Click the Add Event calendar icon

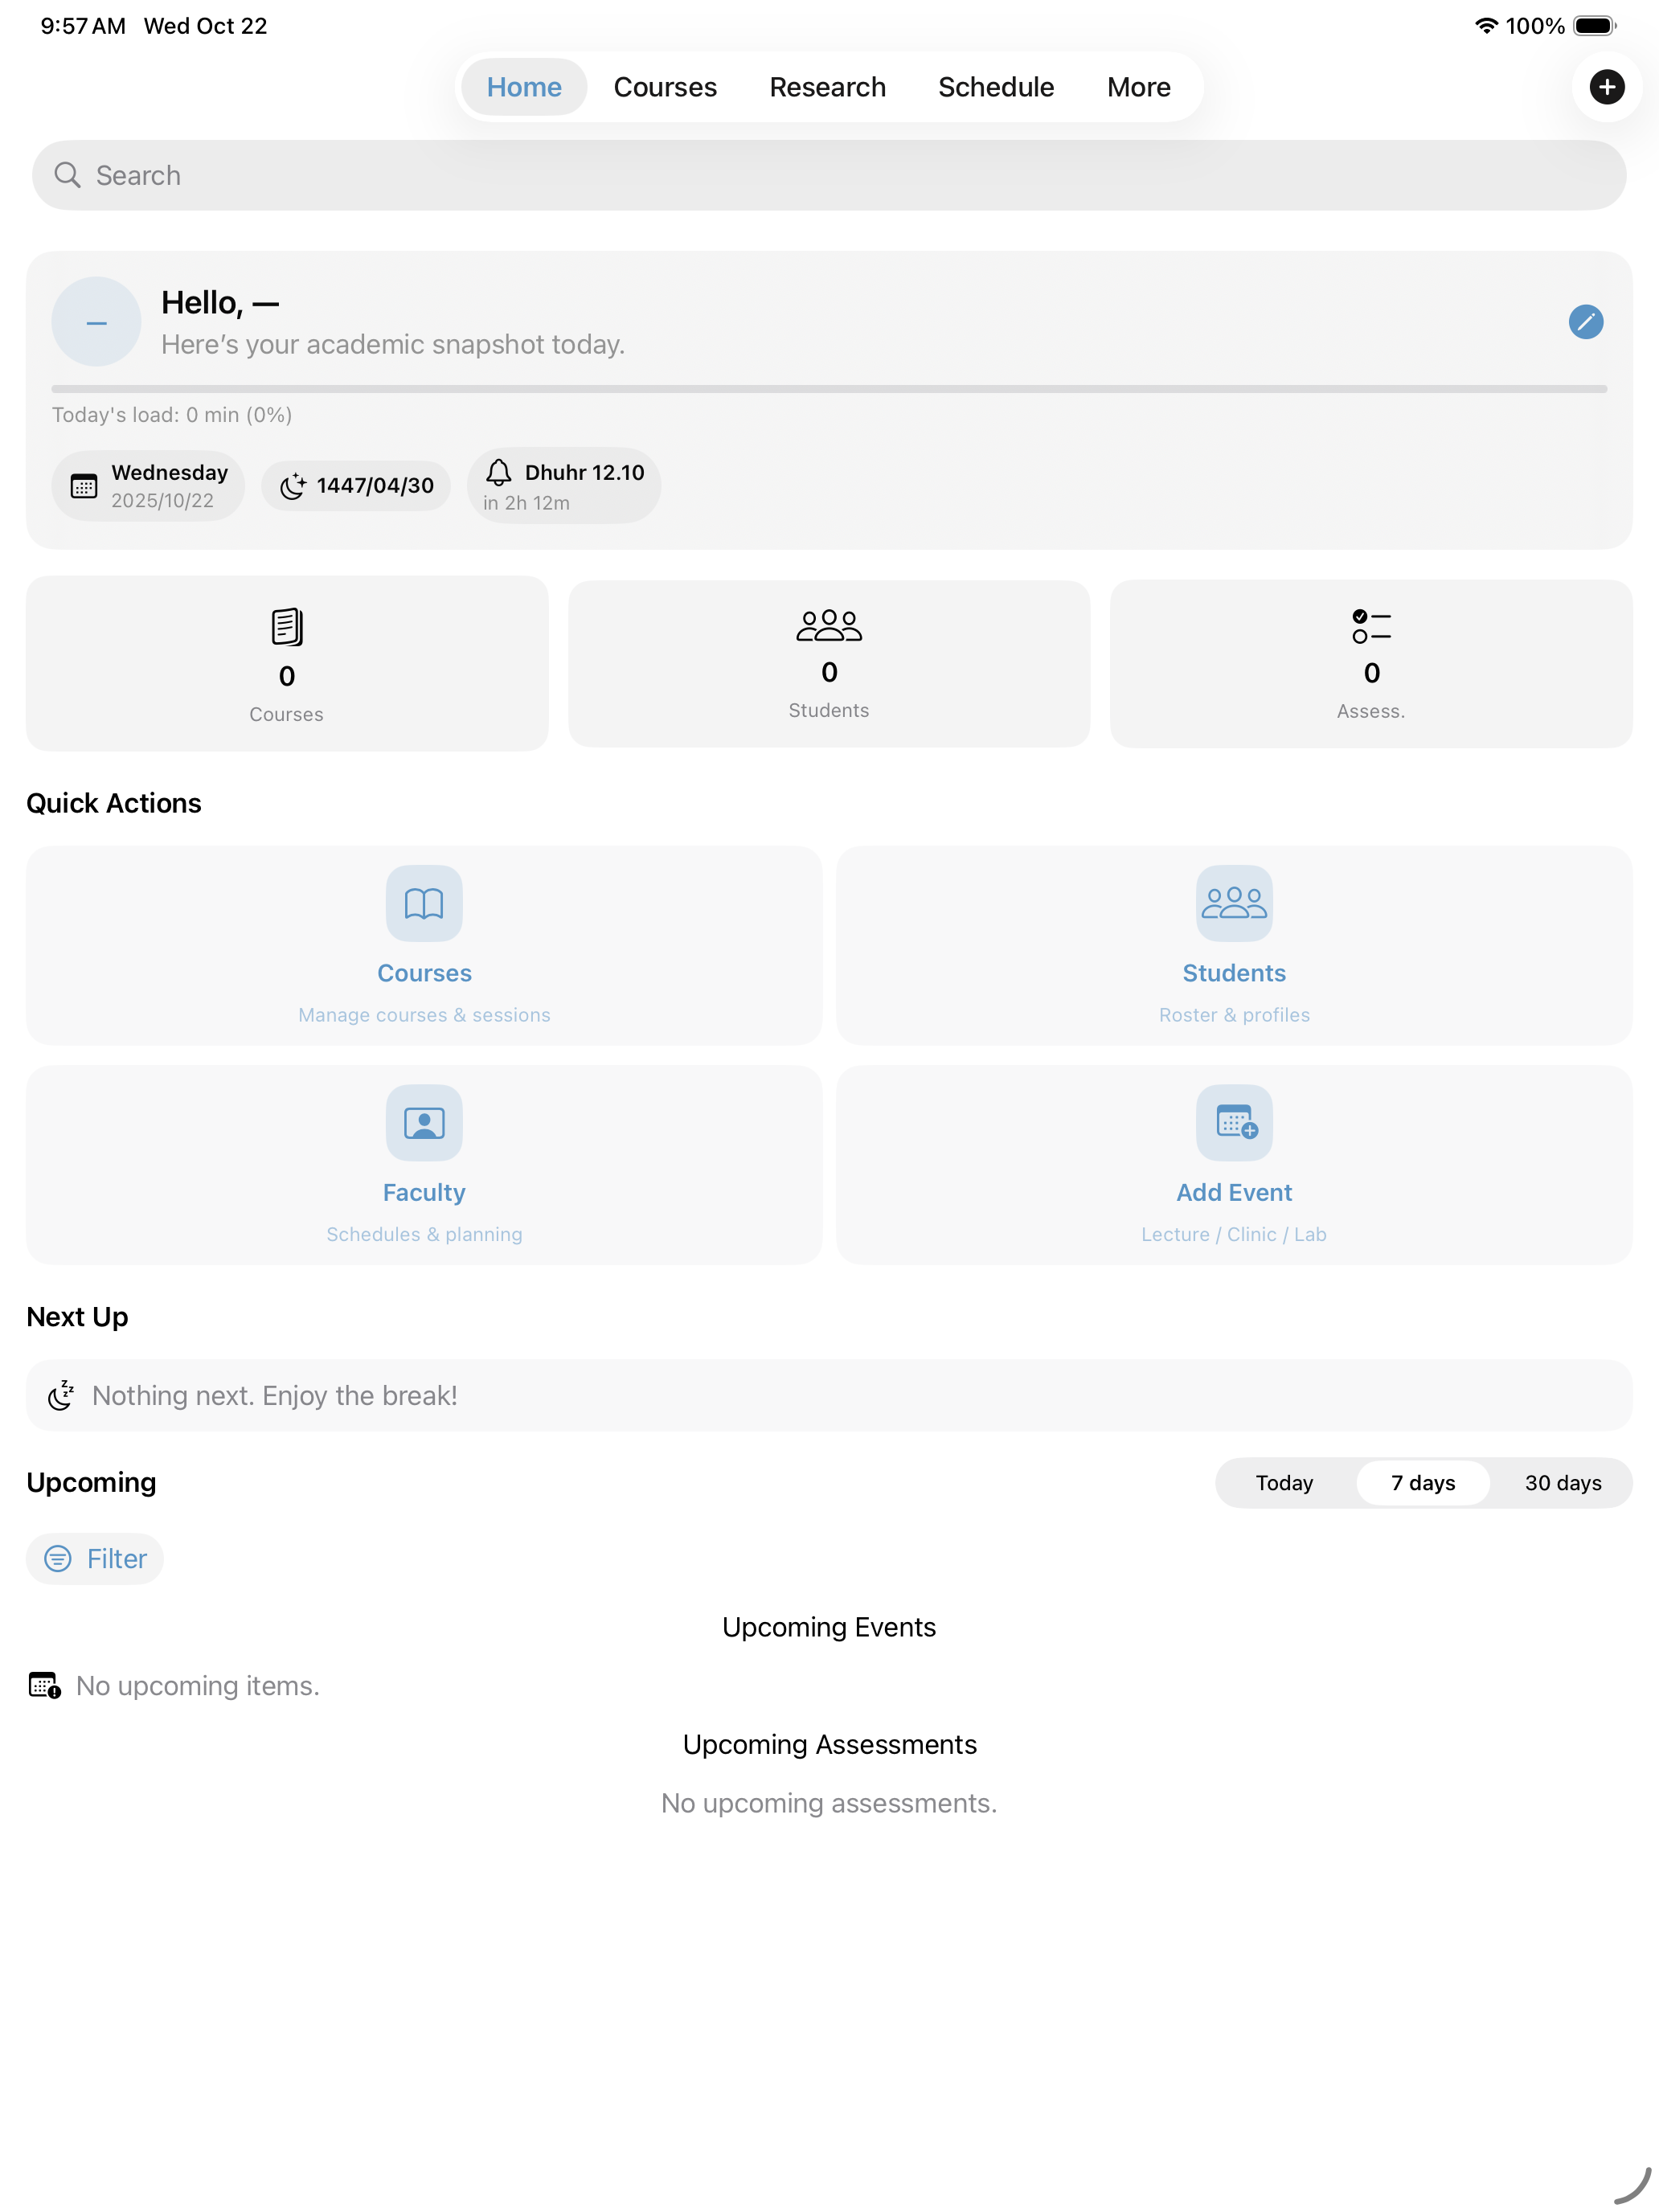click(1234, 1123)
